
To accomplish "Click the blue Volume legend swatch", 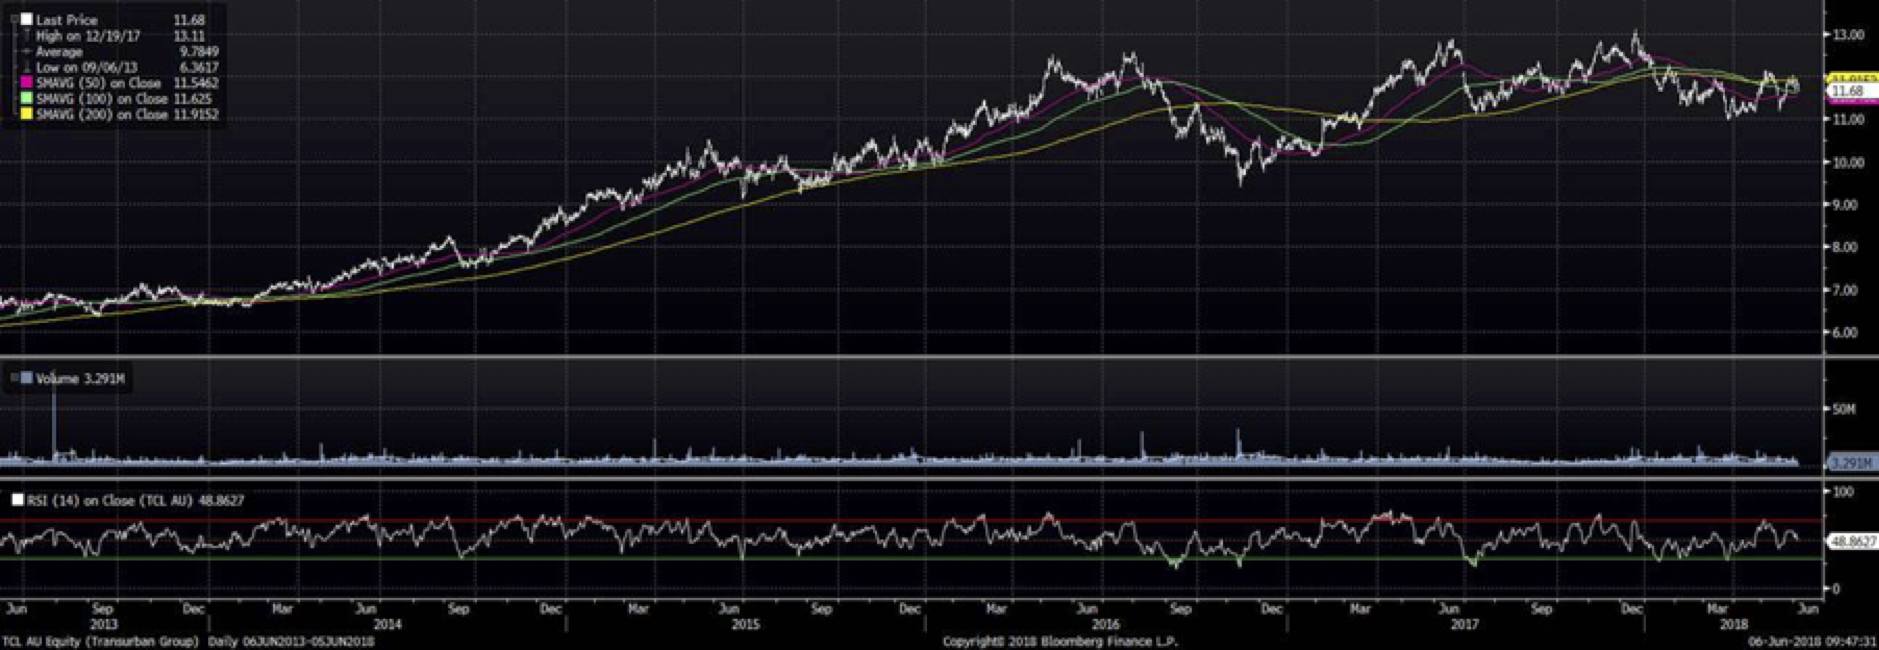I will (27, 379).
